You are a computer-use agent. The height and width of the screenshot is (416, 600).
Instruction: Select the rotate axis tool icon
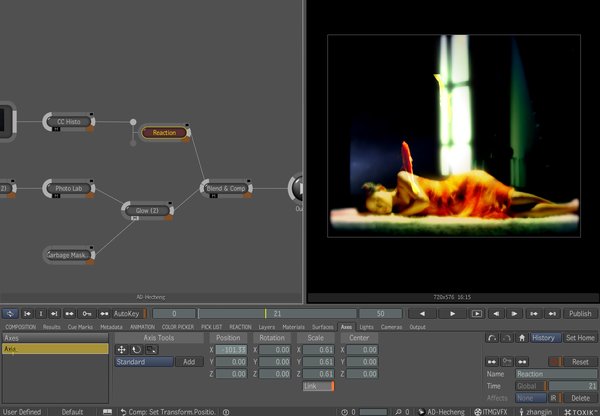[136, 350]
